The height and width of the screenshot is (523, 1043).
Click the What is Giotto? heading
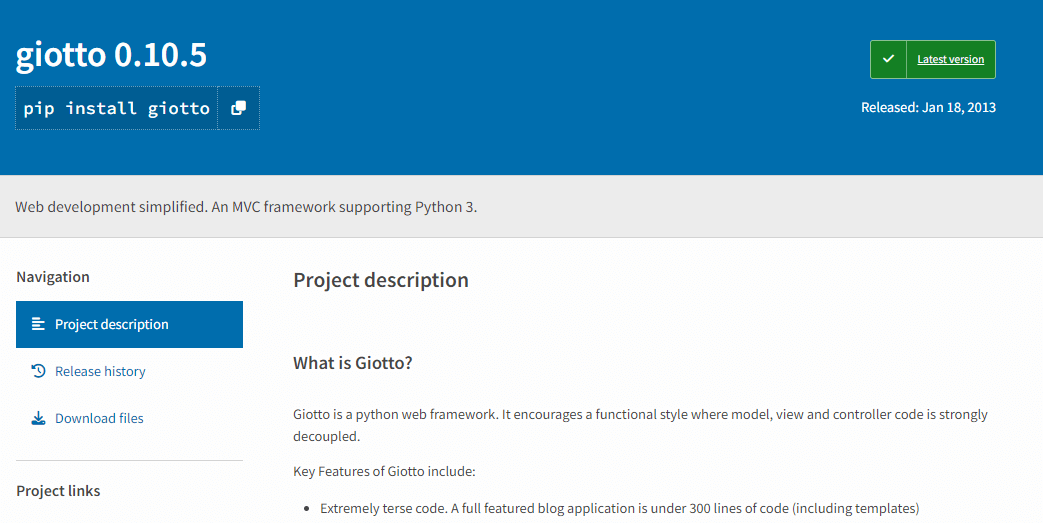tap(352, 363)
